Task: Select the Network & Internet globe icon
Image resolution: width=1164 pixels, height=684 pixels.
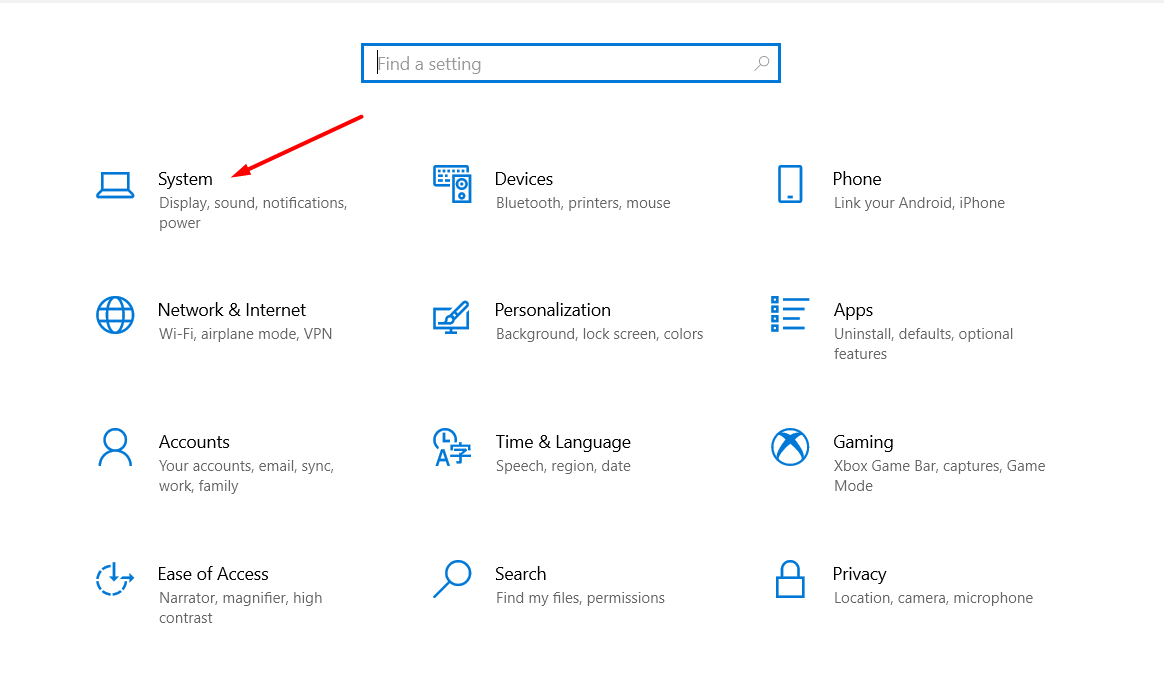Action: coord(115,315)
